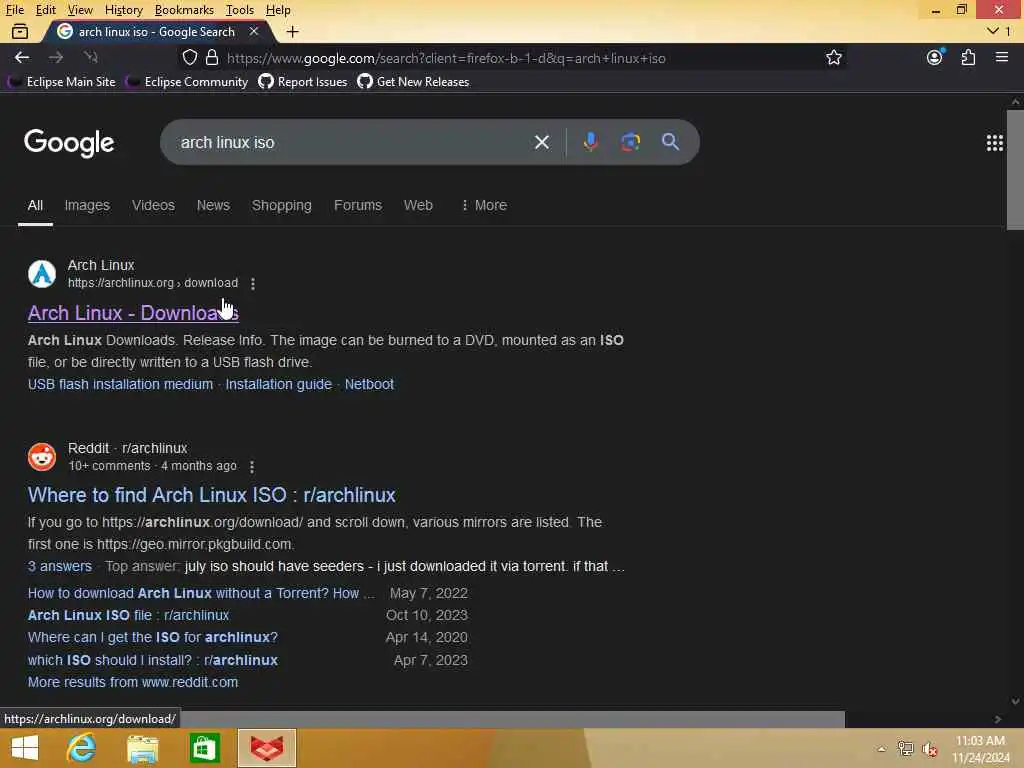
Task: Click the Google logo
Action: [69, 143]
